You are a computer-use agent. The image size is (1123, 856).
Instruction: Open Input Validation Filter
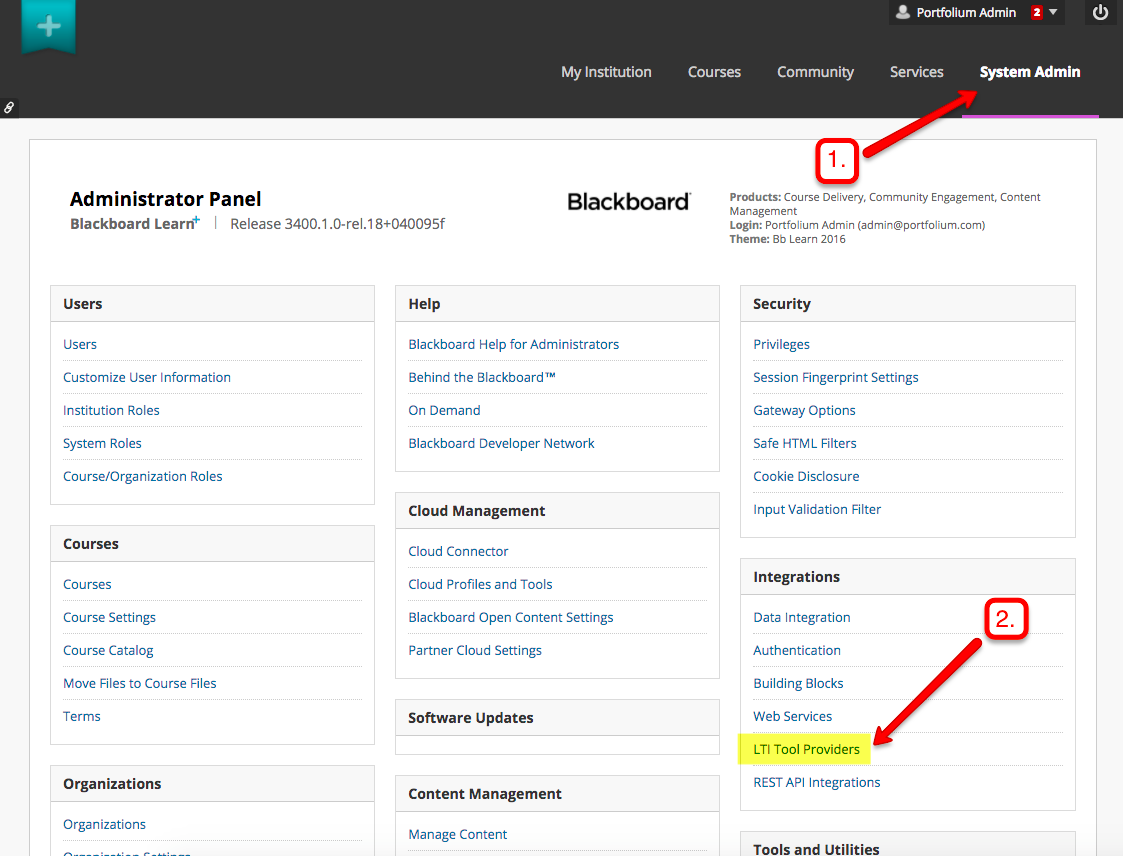(x=817, y=509)
